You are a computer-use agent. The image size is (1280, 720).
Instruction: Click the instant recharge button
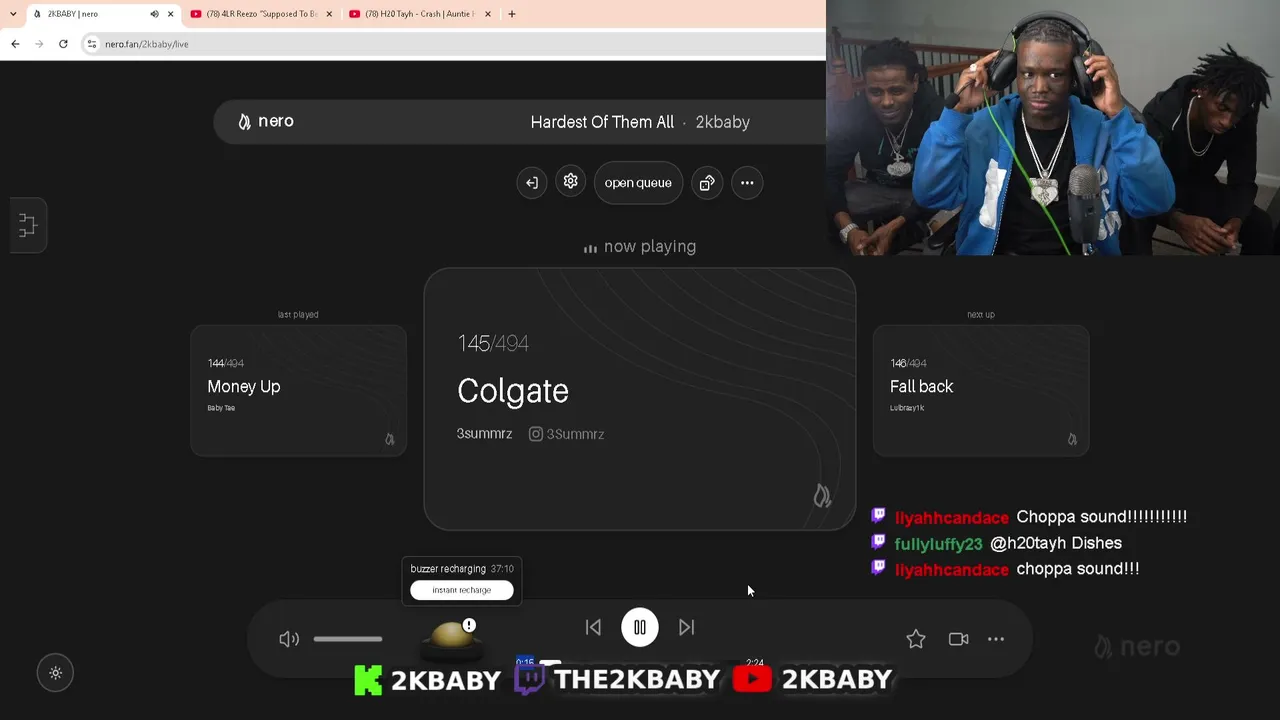click(462, 590)
